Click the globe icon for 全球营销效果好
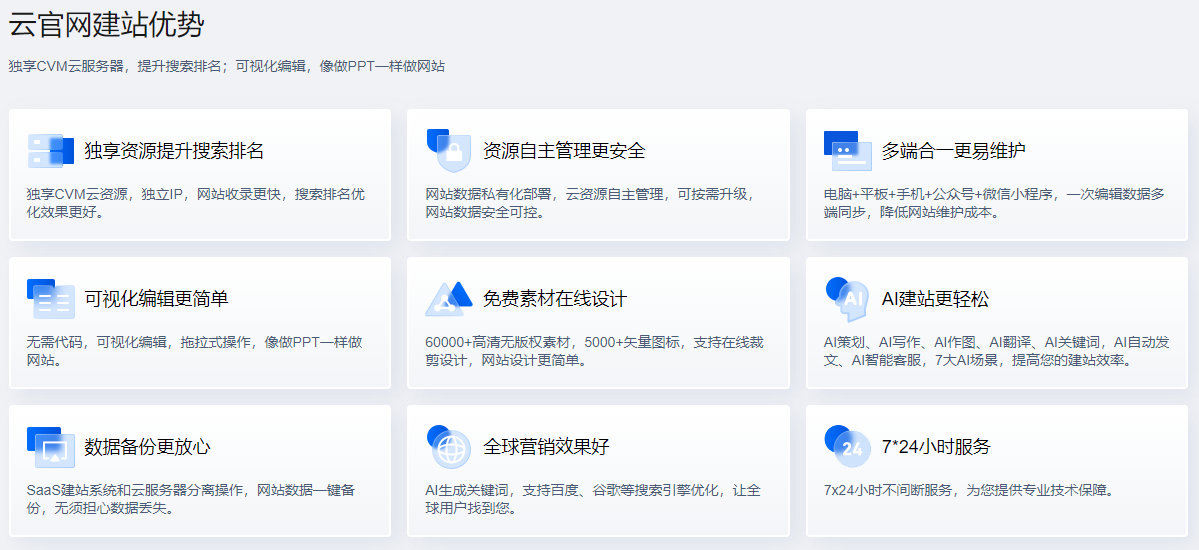1199x550 pixels. click(449, 447)
